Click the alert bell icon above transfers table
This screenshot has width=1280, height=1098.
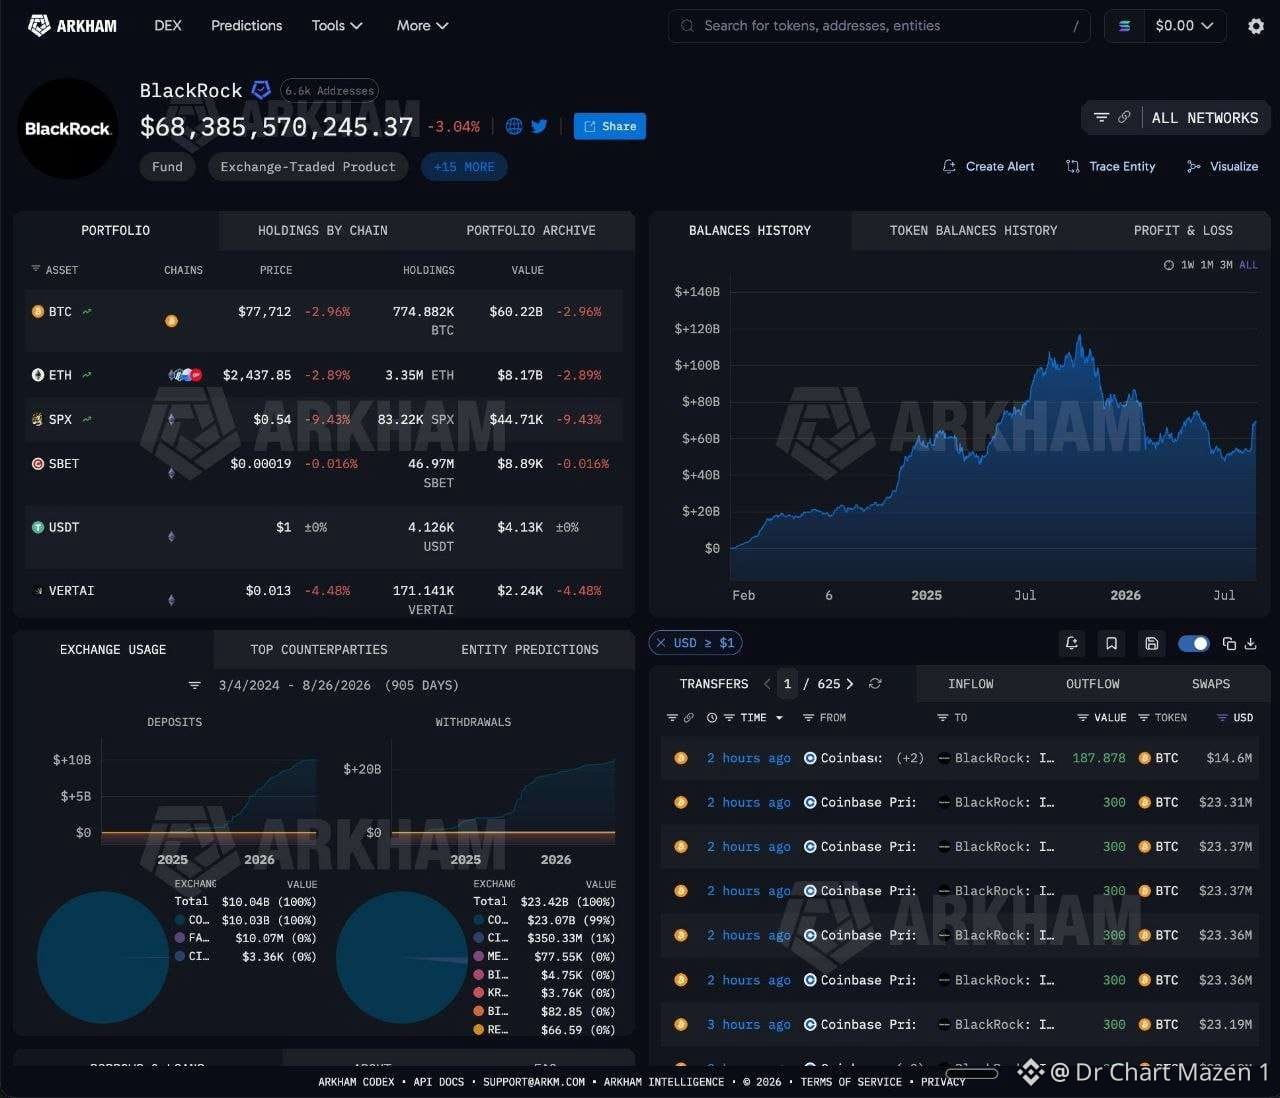click(x=1071, y=643)
